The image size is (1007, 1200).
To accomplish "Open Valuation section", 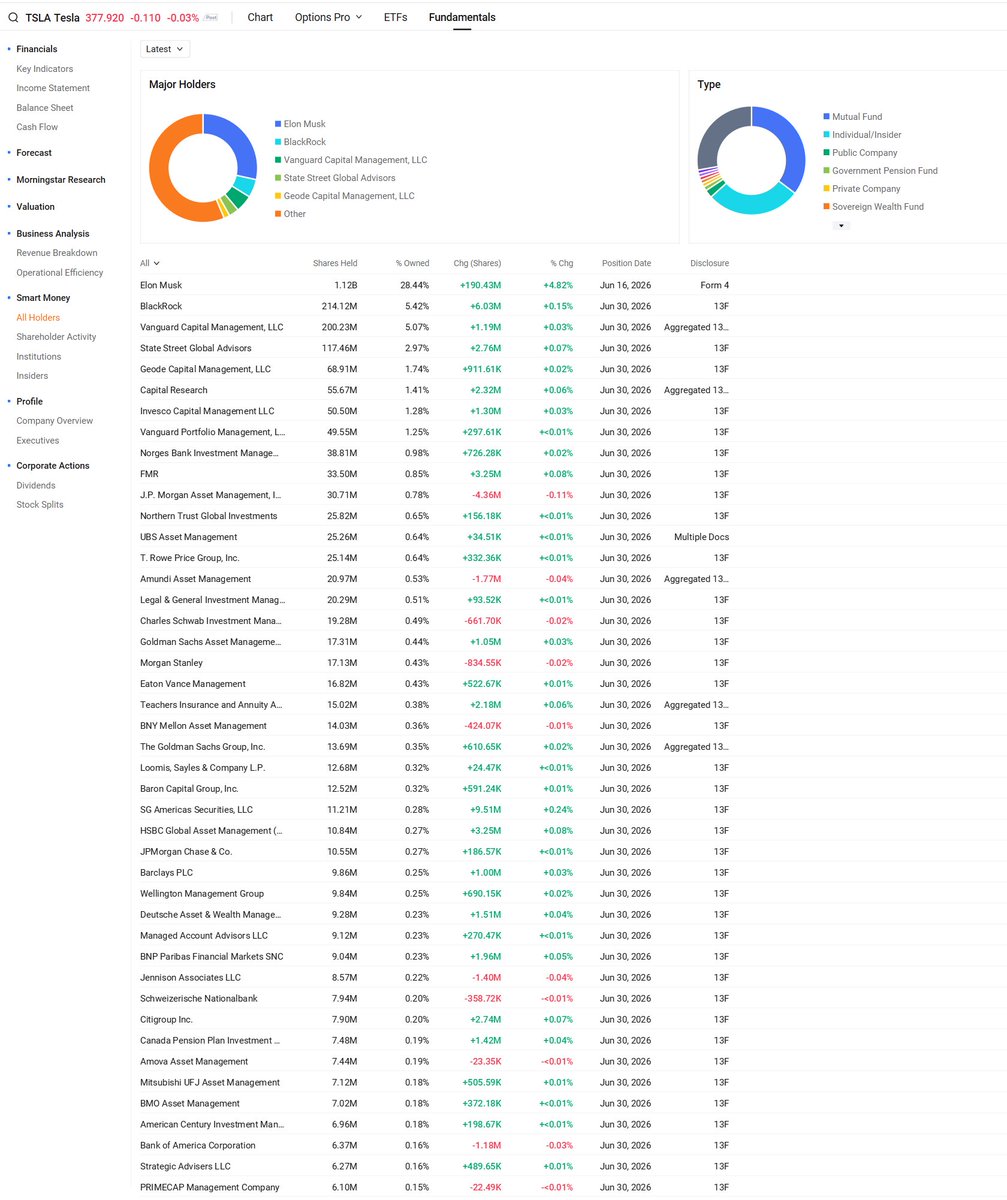I will click(x=36, y=207).
